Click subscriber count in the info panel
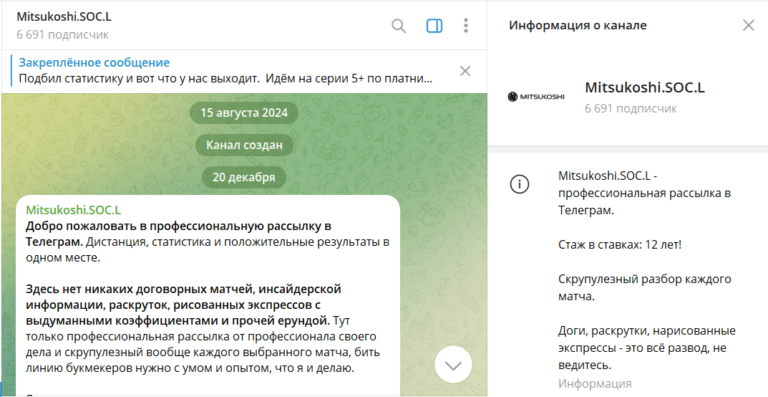 pos(631,109)
